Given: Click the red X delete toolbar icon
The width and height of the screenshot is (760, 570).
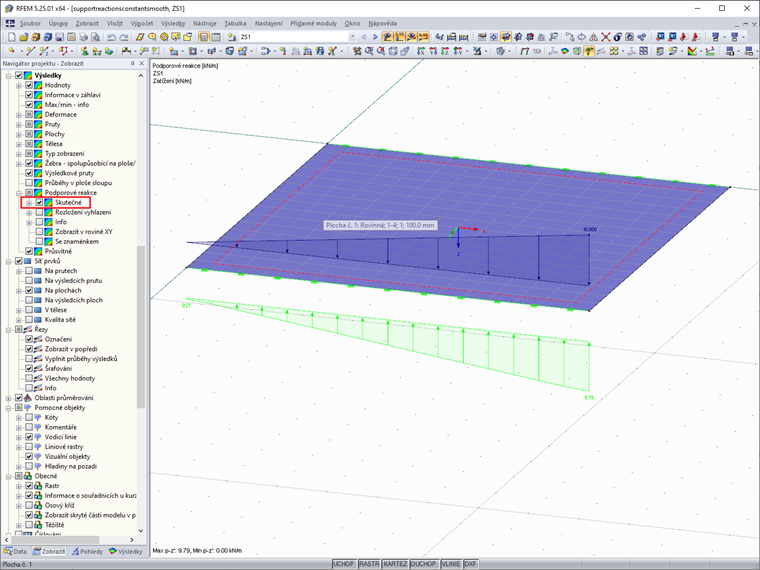Looking at the screenshot, I should coord(605,37).
